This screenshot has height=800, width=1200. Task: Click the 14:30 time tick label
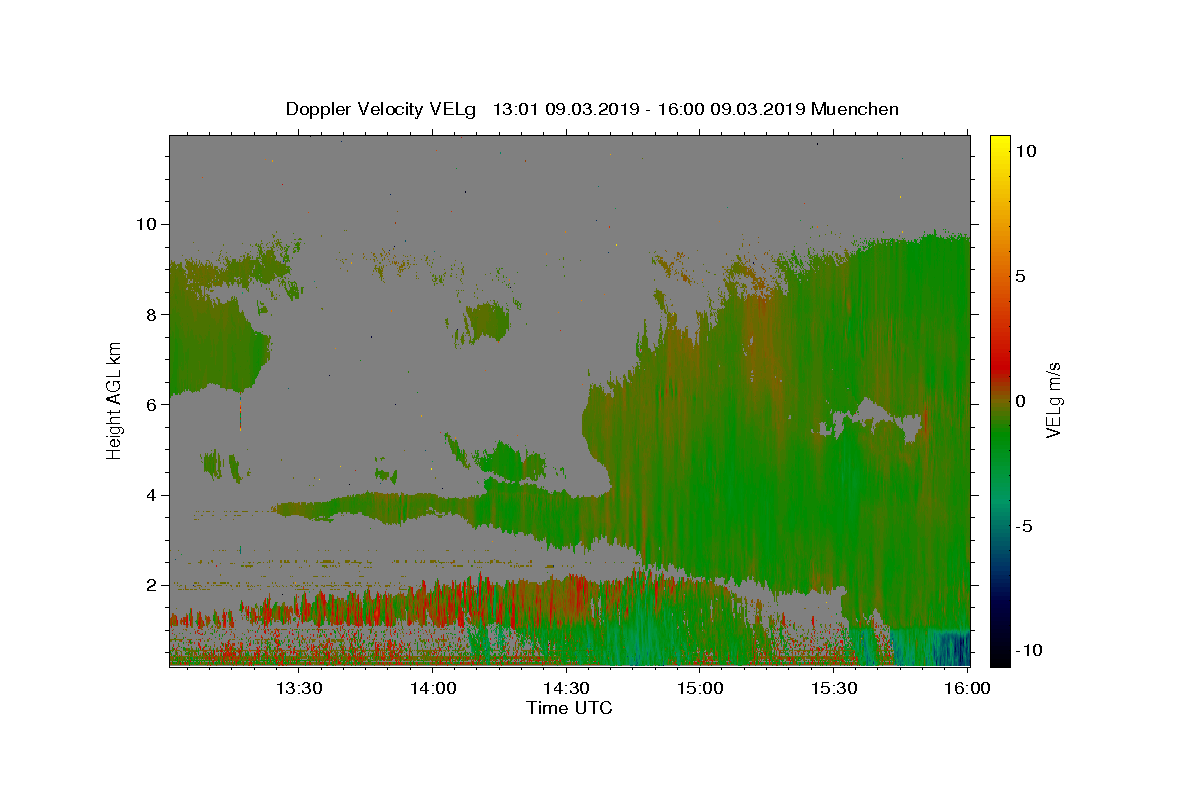(567, 688)
